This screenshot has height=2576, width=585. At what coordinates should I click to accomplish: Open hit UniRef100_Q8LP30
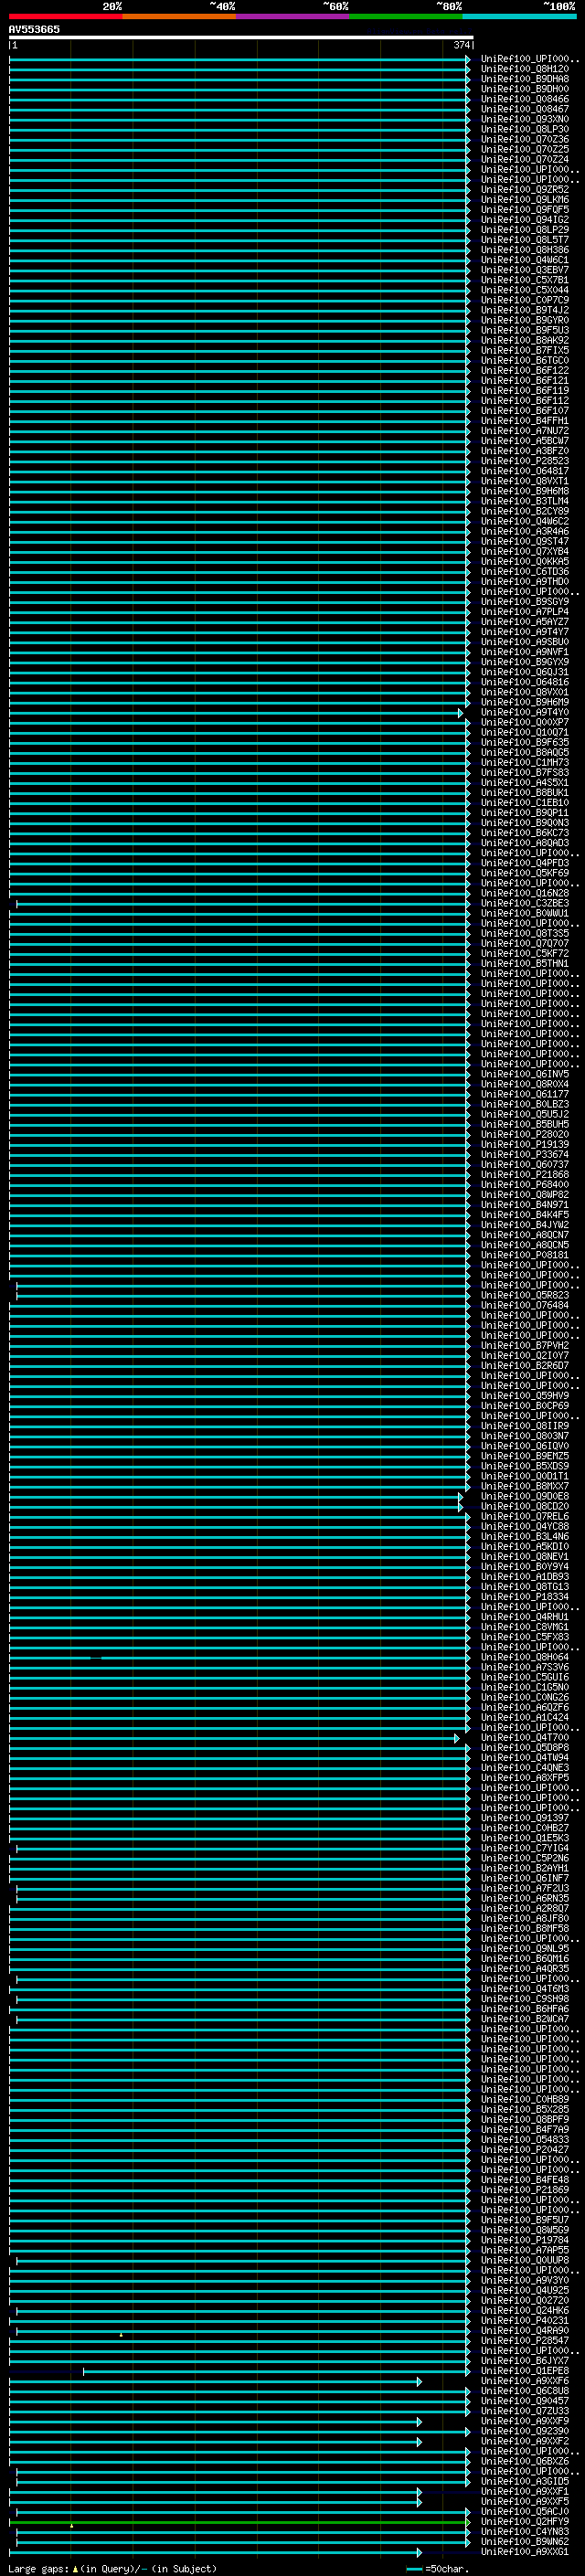coord(525,129)
